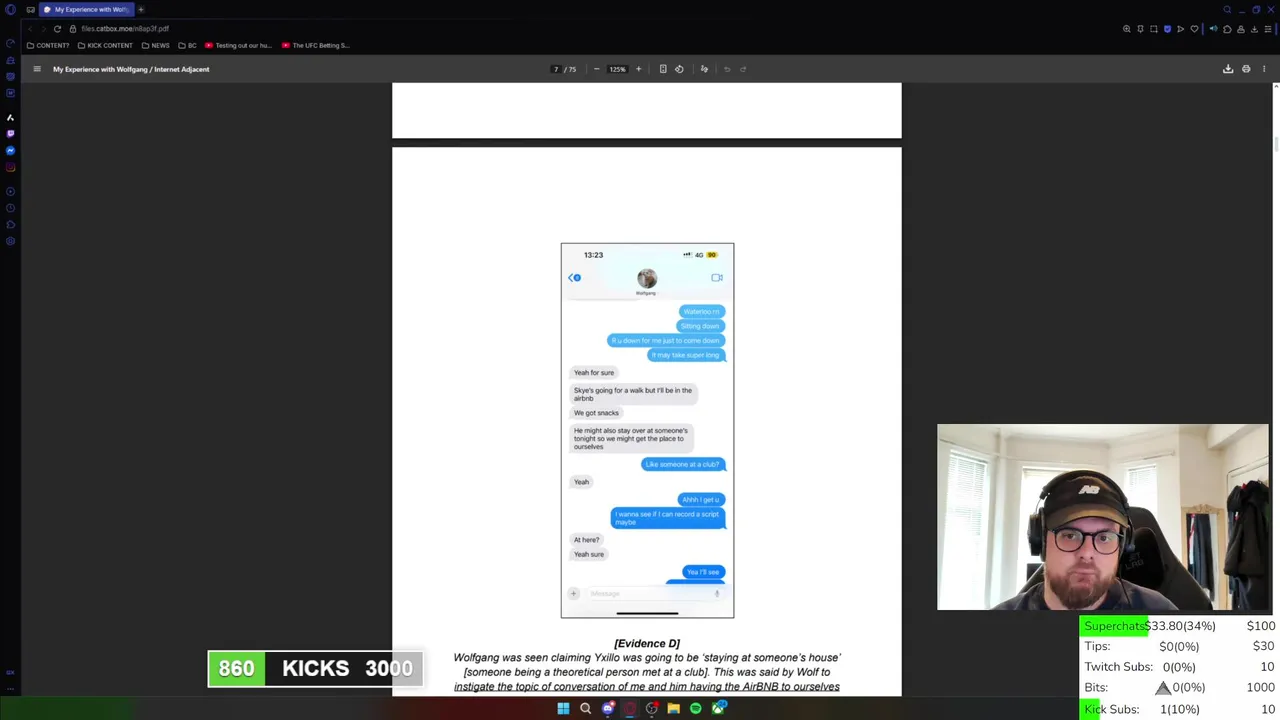Image resolution: width=1280 pixels, height=720 pixels.
Task: Open the Testing out our hu... bookmark
Action: point(238,45)
